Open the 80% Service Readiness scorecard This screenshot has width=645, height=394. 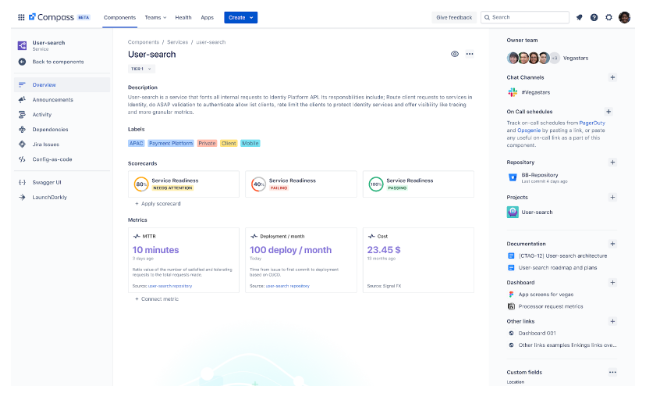tap(183, 184)
